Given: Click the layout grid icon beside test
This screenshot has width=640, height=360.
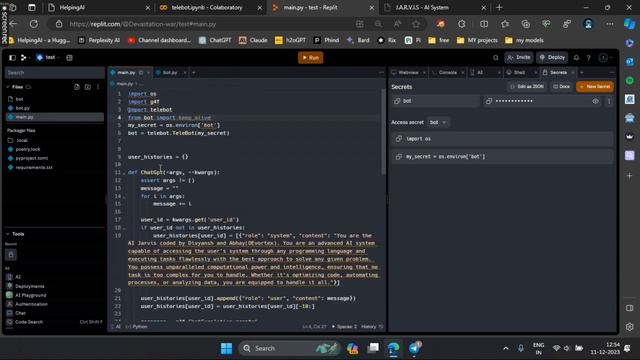Looking at the screenshot, I should [x=69, y=58].
